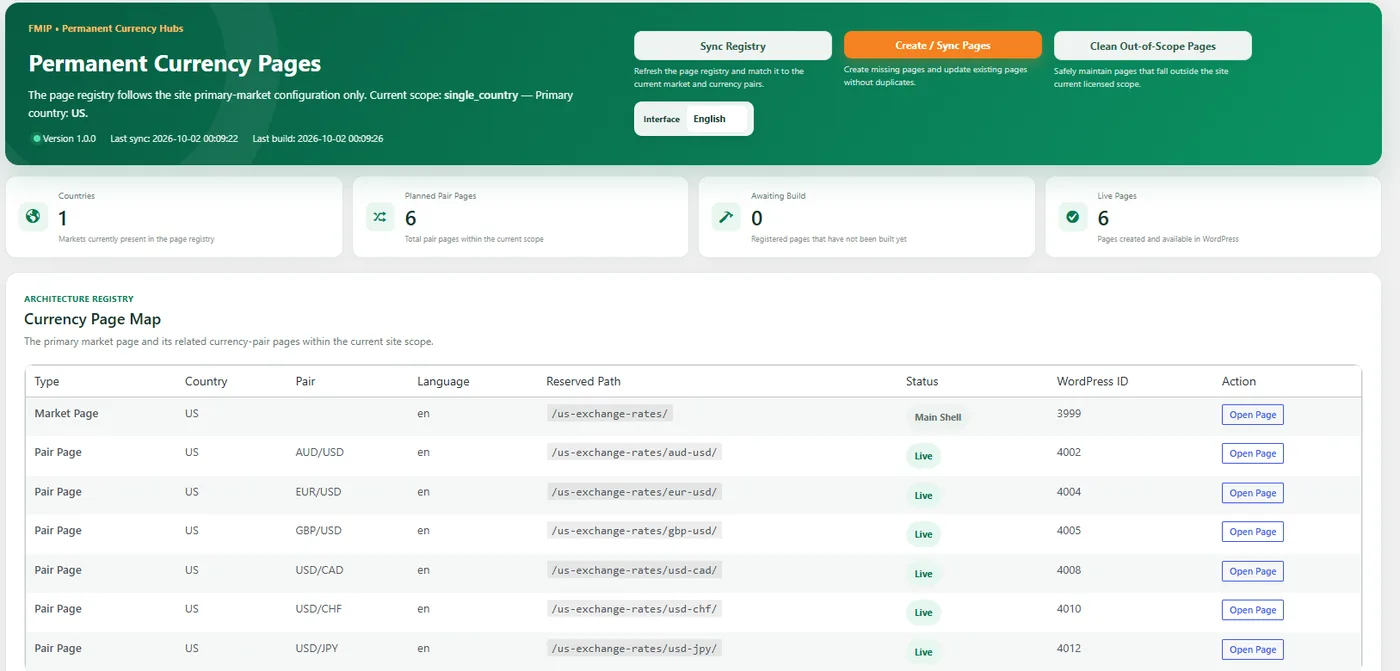Open Page for the USD/JPY pair
This screenshot has width=1400, height=671.
[x=1253, y=650]
